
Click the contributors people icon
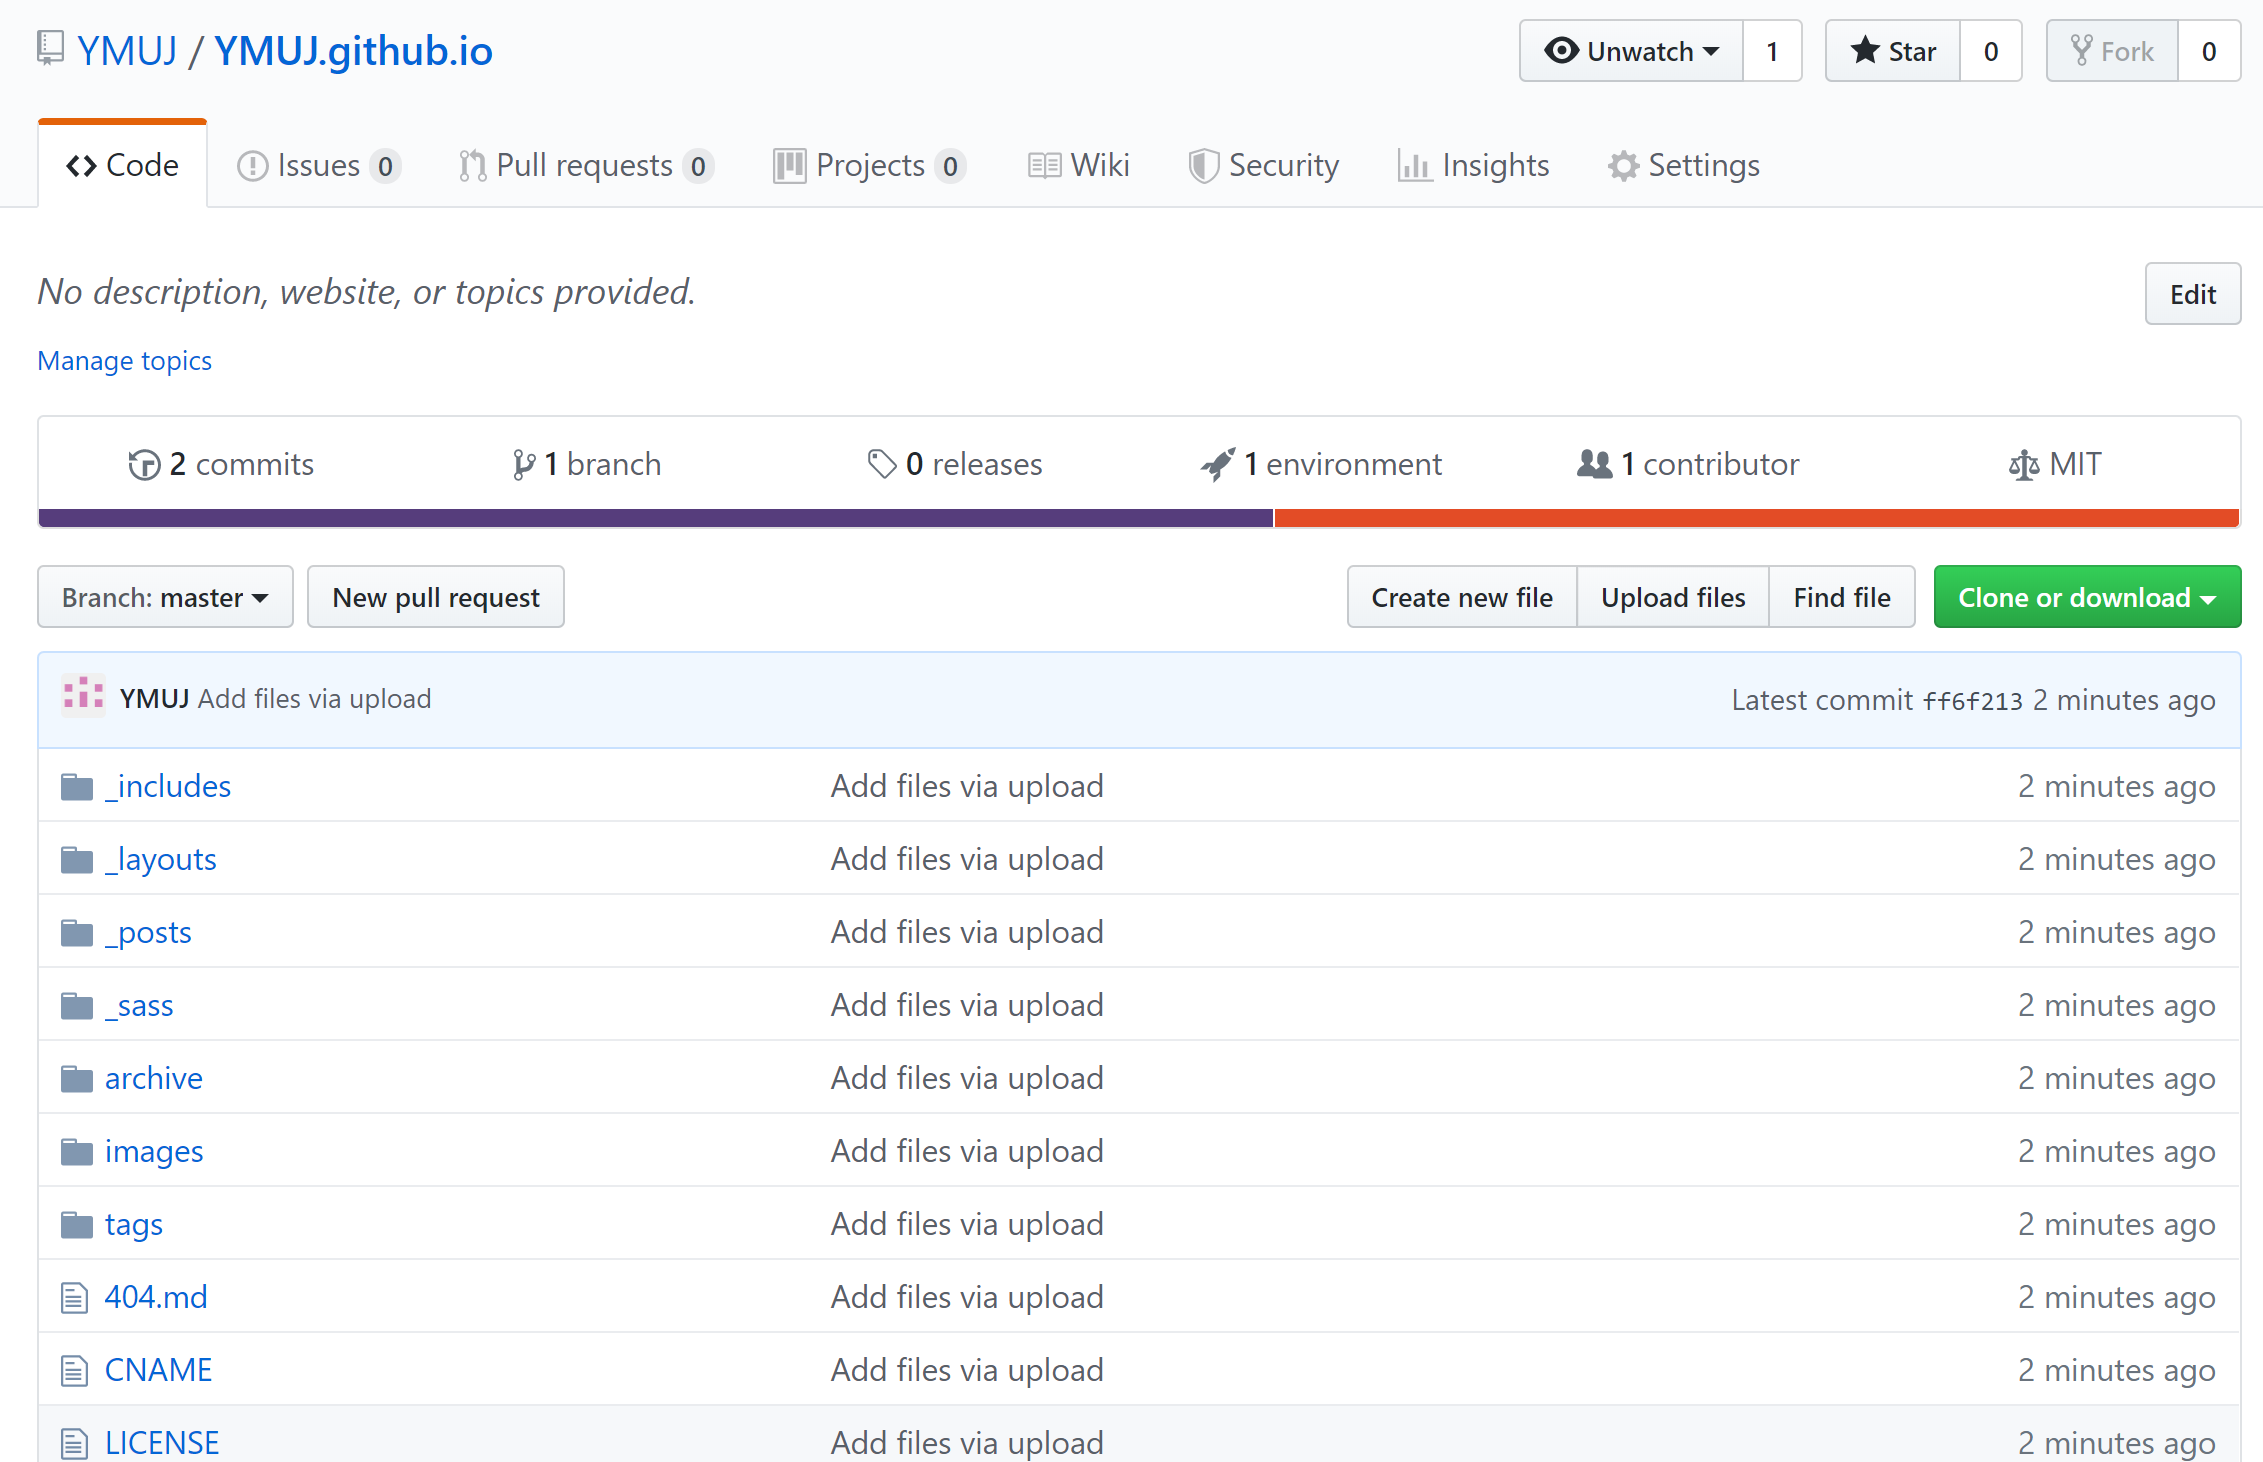tap(1594, 464)
